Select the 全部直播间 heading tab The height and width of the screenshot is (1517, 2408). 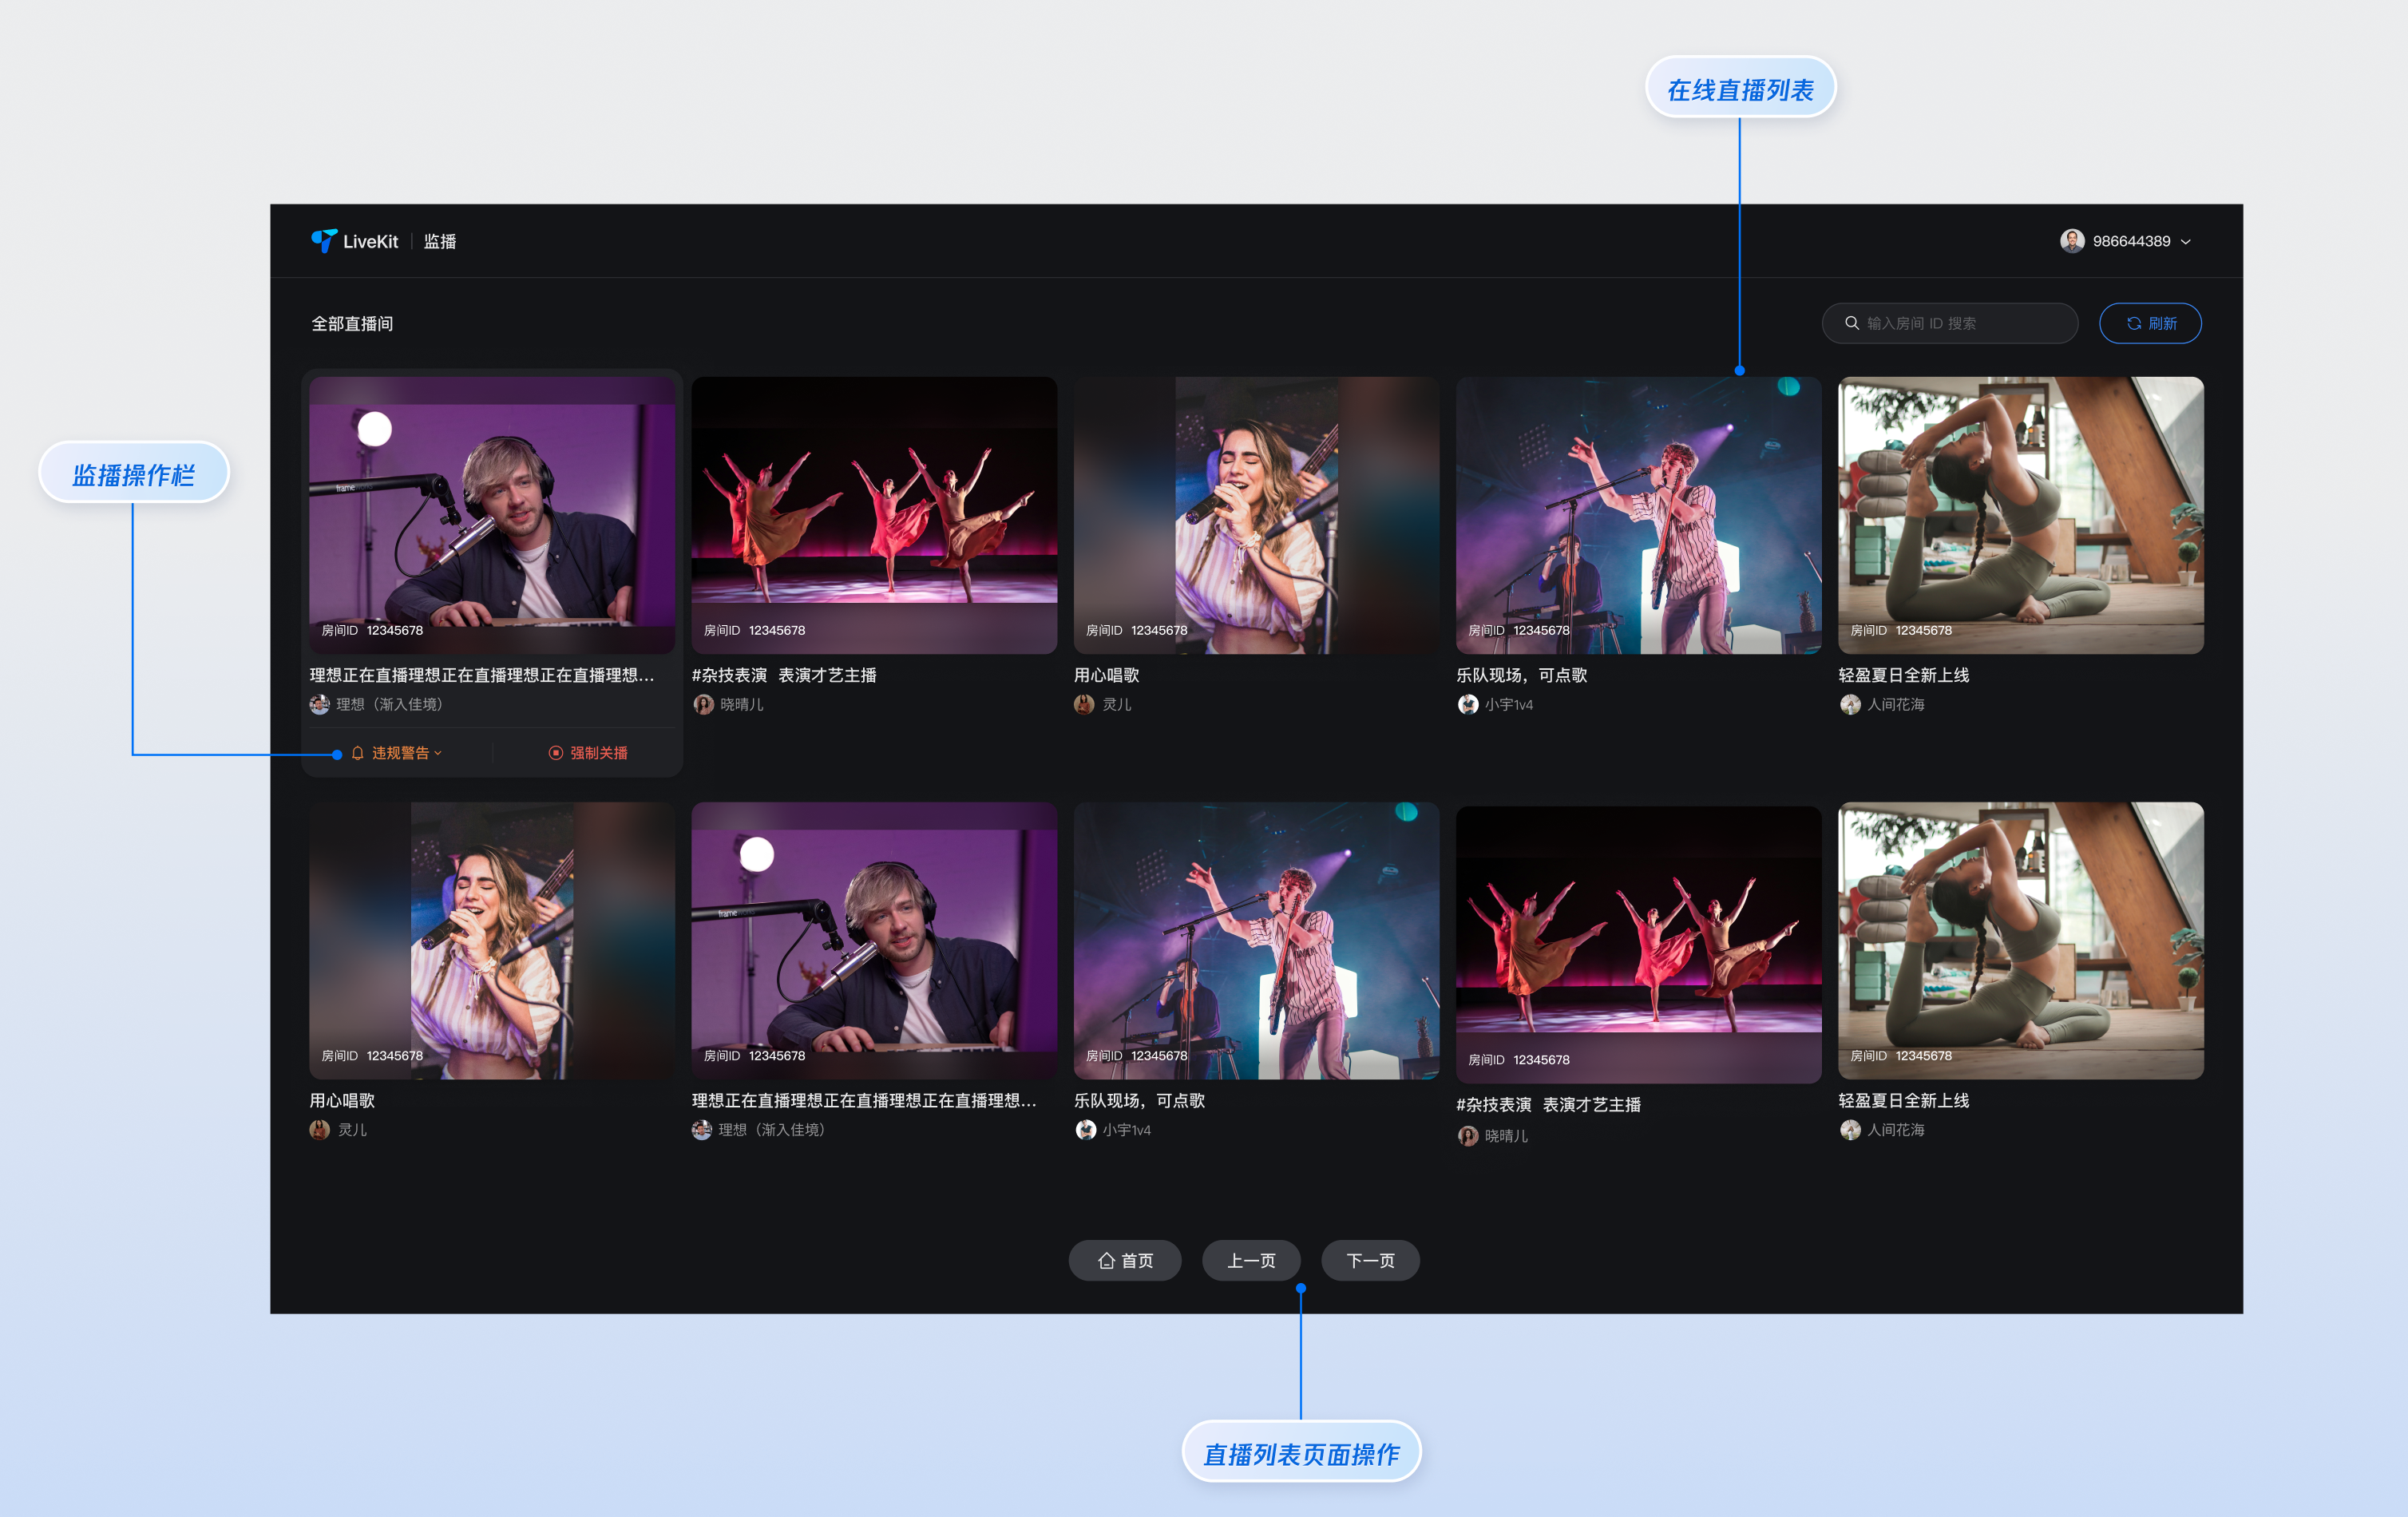352,323
